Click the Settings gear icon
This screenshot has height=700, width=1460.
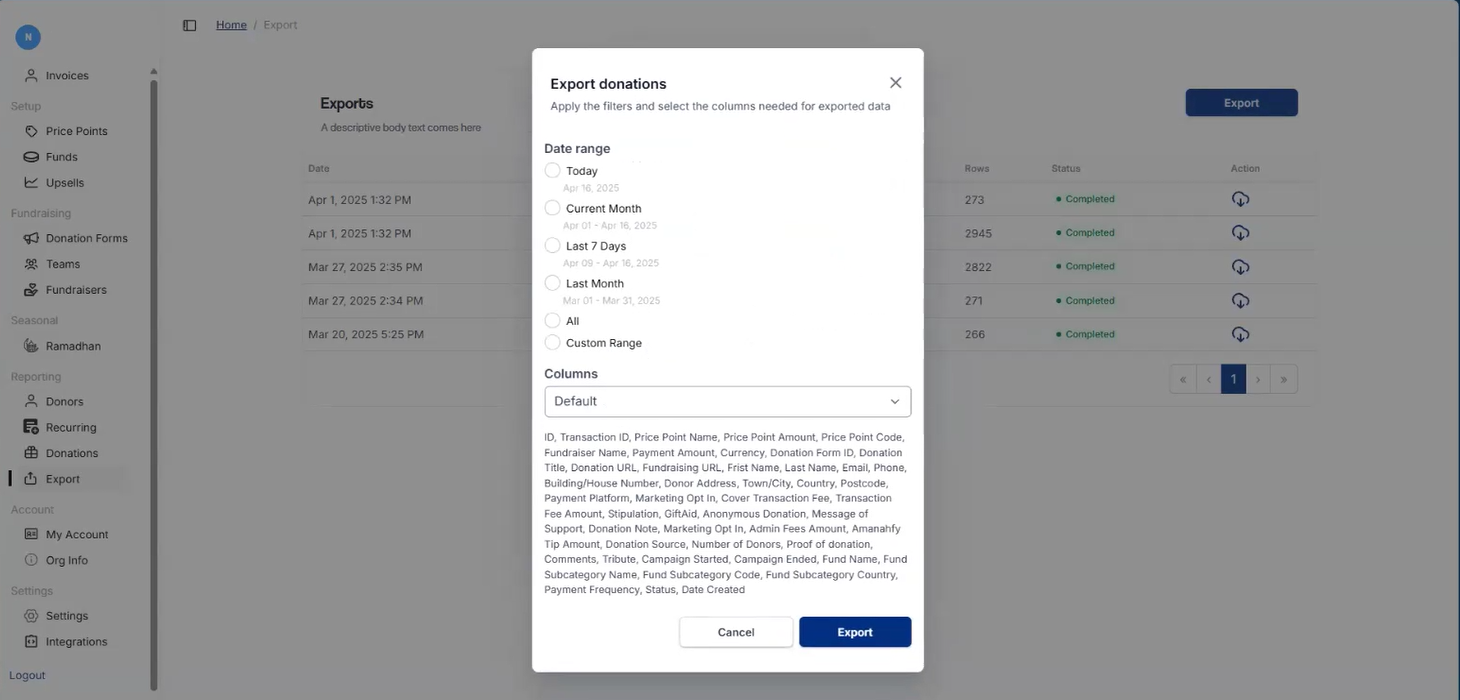click(x=31, y=616)
